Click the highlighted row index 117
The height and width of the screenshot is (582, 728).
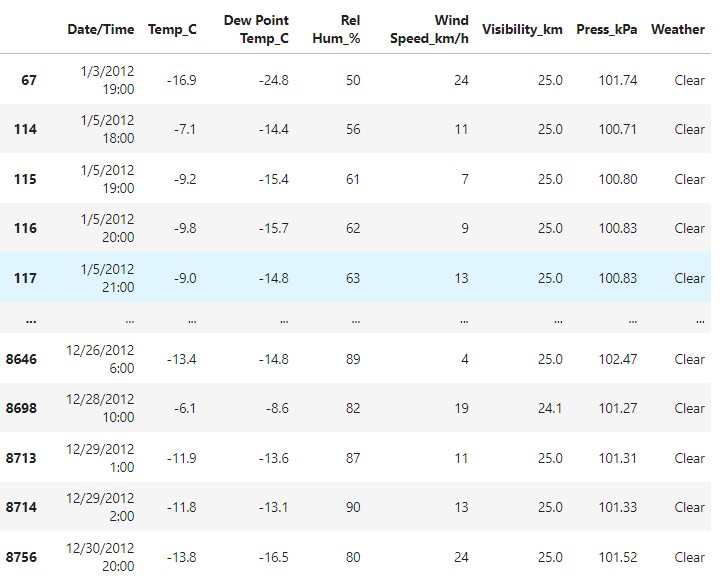[x=25, y=278]
